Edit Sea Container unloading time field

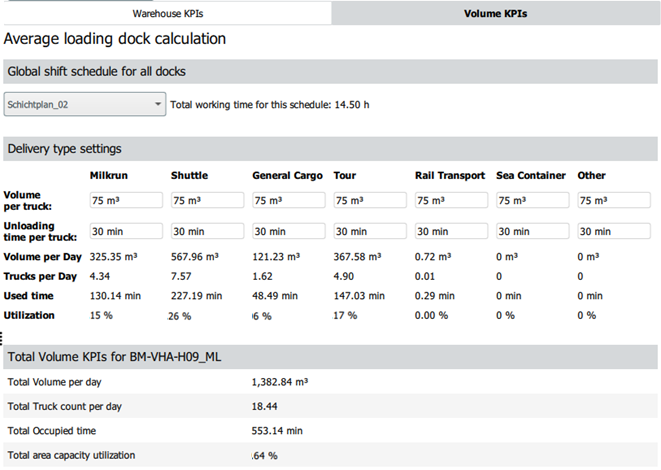click(533, 231)
